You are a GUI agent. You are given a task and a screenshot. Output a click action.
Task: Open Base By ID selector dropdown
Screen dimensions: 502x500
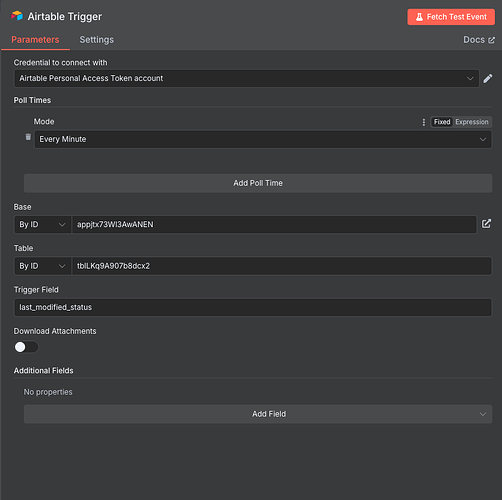[x=42, y=225]
